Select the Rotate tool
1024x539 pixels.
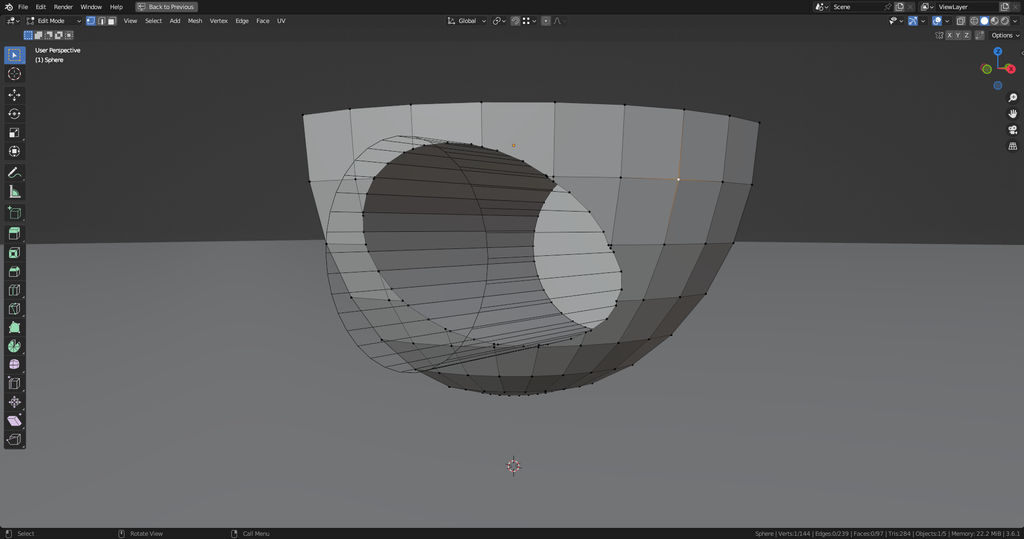point(15,114)
